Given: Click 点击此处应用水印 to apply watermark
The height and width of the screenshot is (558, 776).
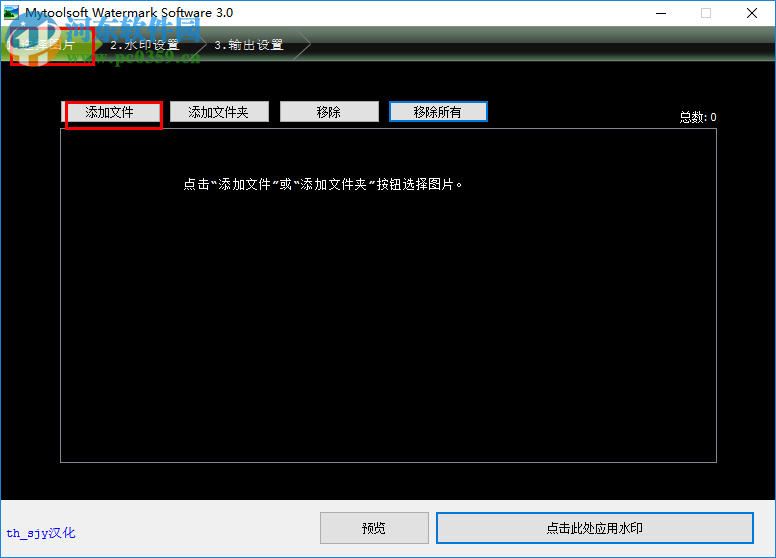Looking at the screenshot, I should point(595,528).
